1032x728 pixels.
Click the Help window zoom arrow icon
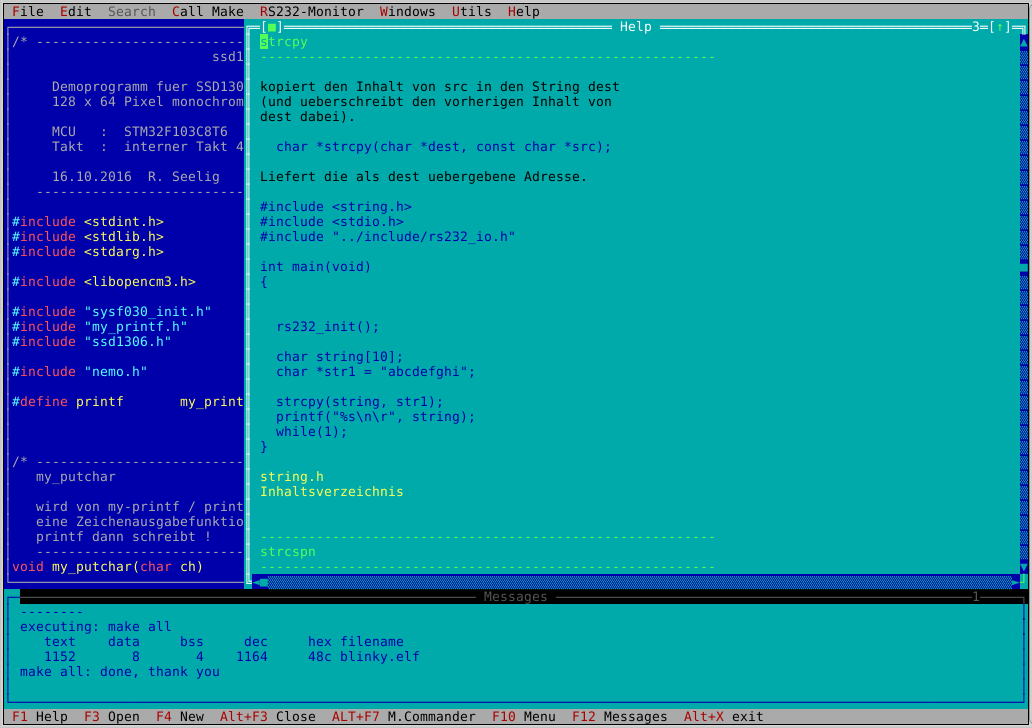click(1000, 27)
